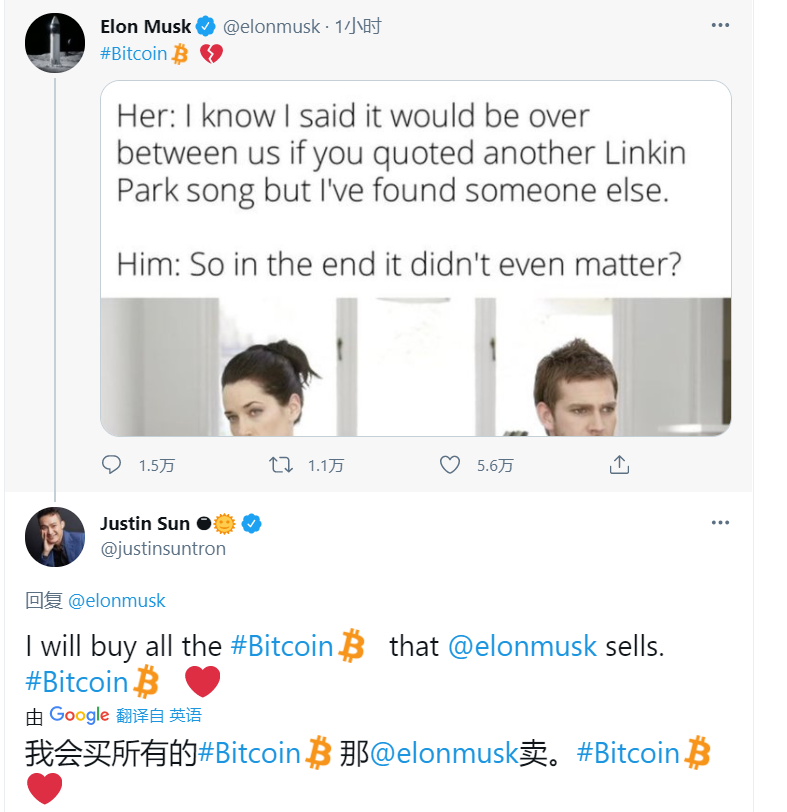787x812 pixels.
Task: Click the @elonmusk link after "回复"
Action: point(116,600)
